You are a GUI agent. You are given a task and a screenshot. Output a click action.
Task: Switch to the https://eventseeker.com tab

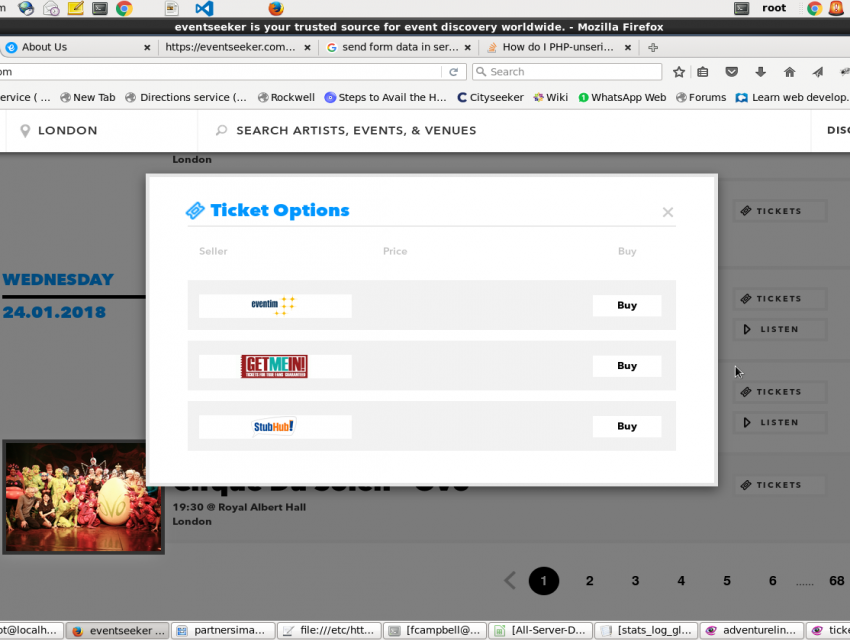click(x=238, y=47)
